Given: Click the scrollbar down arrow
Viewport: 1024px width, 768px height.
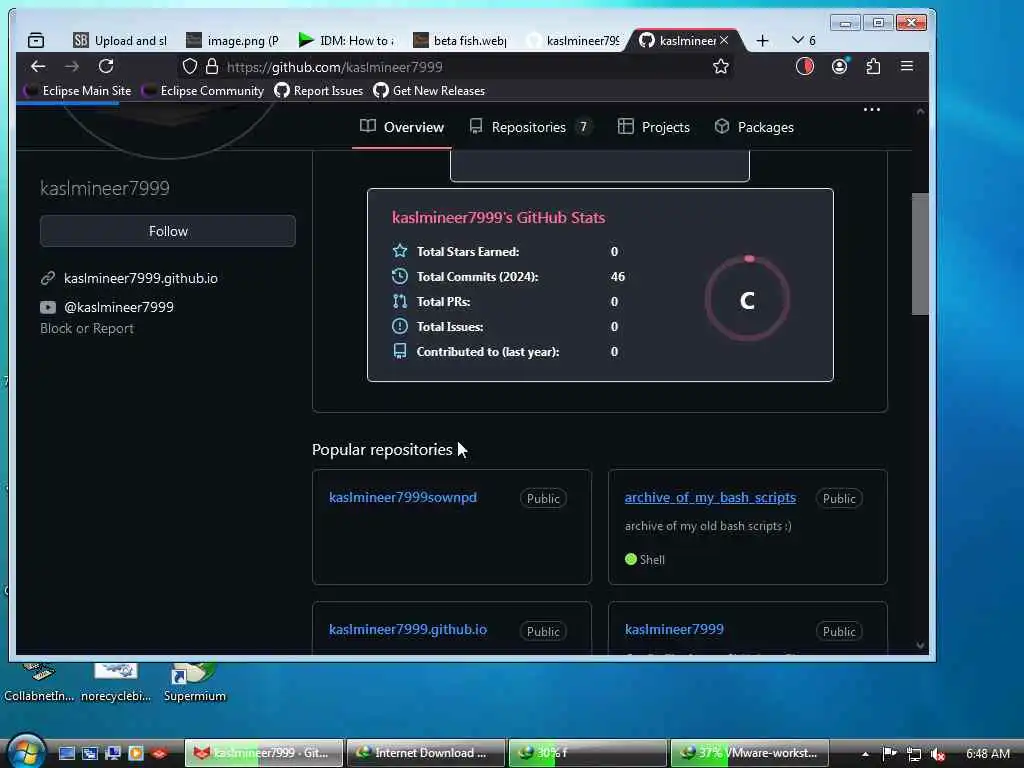Looking at the screenshot, I should 920,645.
